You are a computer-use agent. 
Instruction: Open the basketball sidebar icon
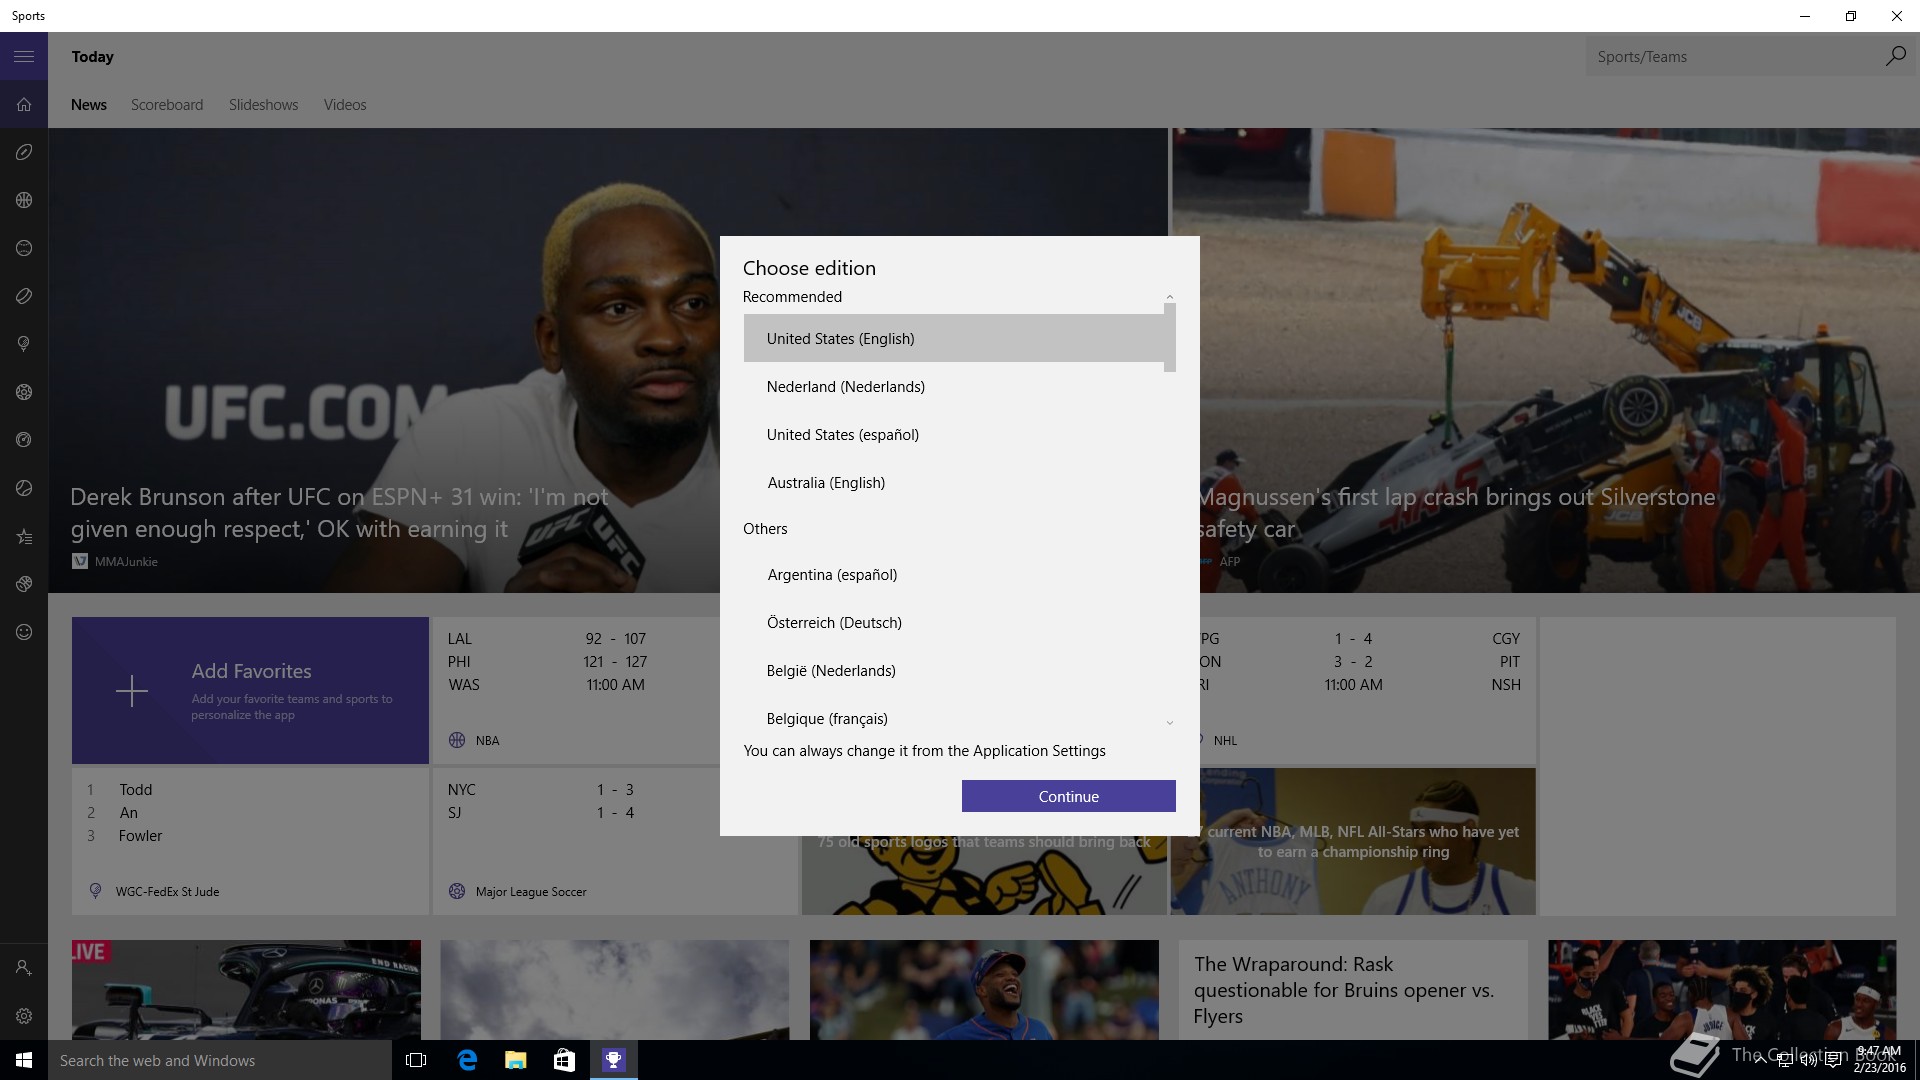click(x=24, y=200)
